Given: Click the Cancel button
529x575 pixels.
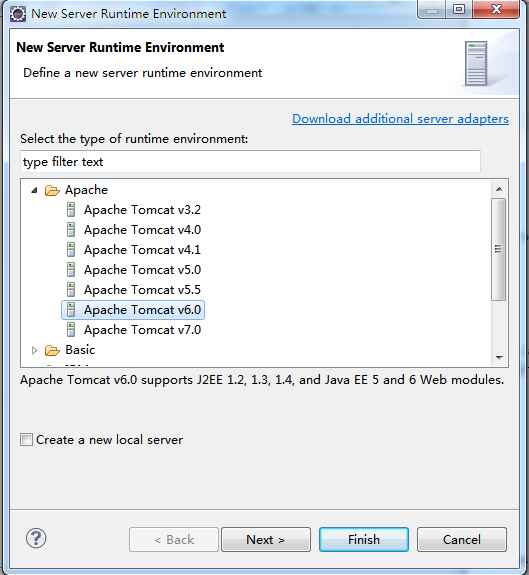Looking at the screenshot, I should pos(462,539).
